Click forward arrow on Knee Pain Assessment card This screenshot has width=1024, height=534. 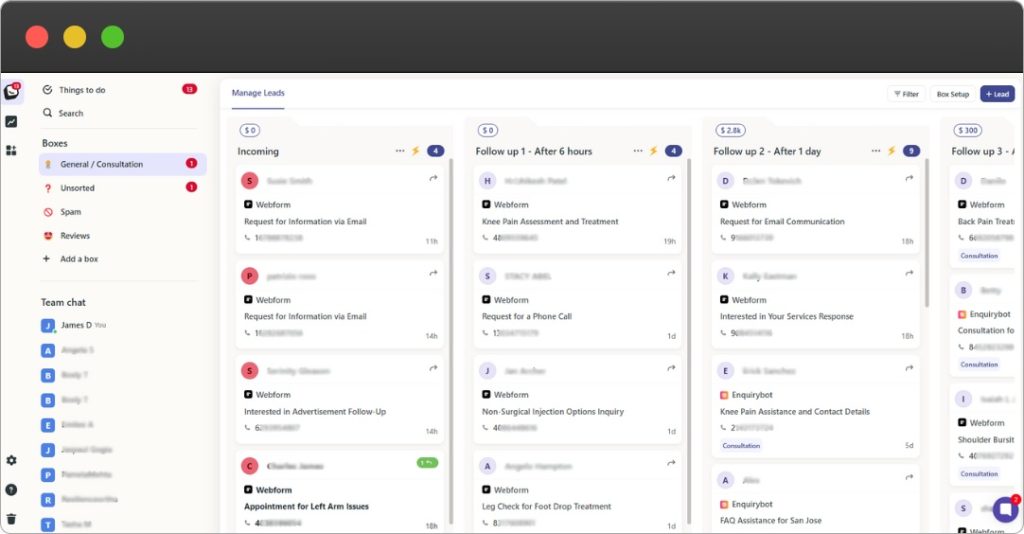[x=671, y=178]
